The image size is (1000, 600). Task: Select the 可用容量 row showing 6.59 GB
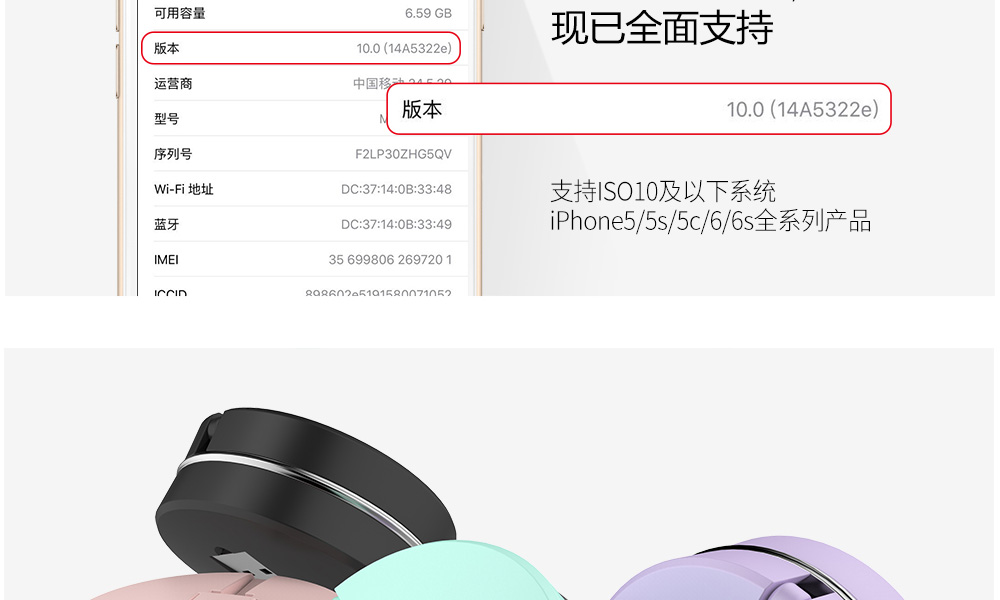[x=303, y=13]
